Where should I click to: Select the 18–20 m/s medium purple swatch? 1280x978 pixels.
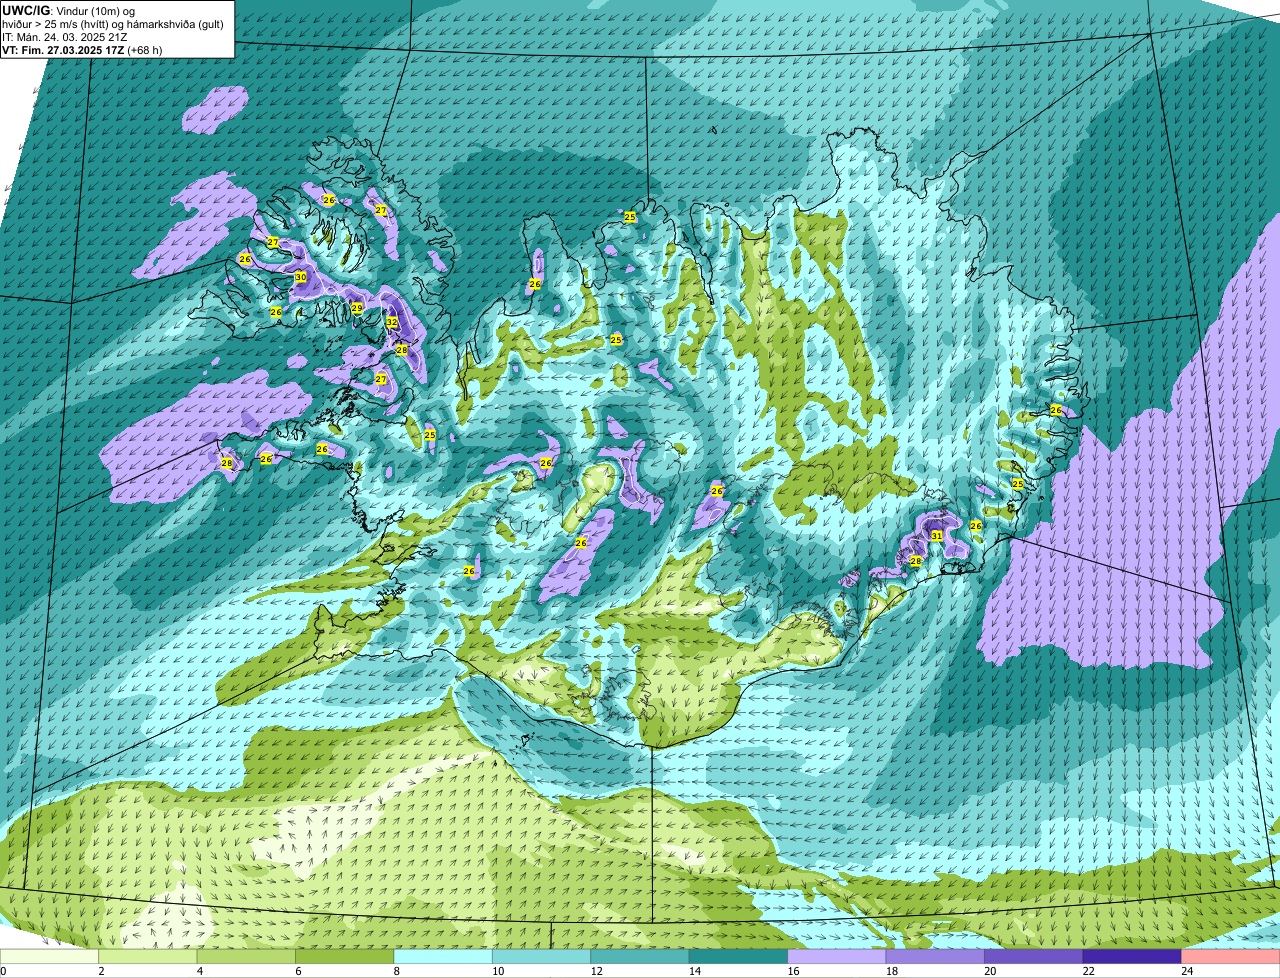[936, 957]
